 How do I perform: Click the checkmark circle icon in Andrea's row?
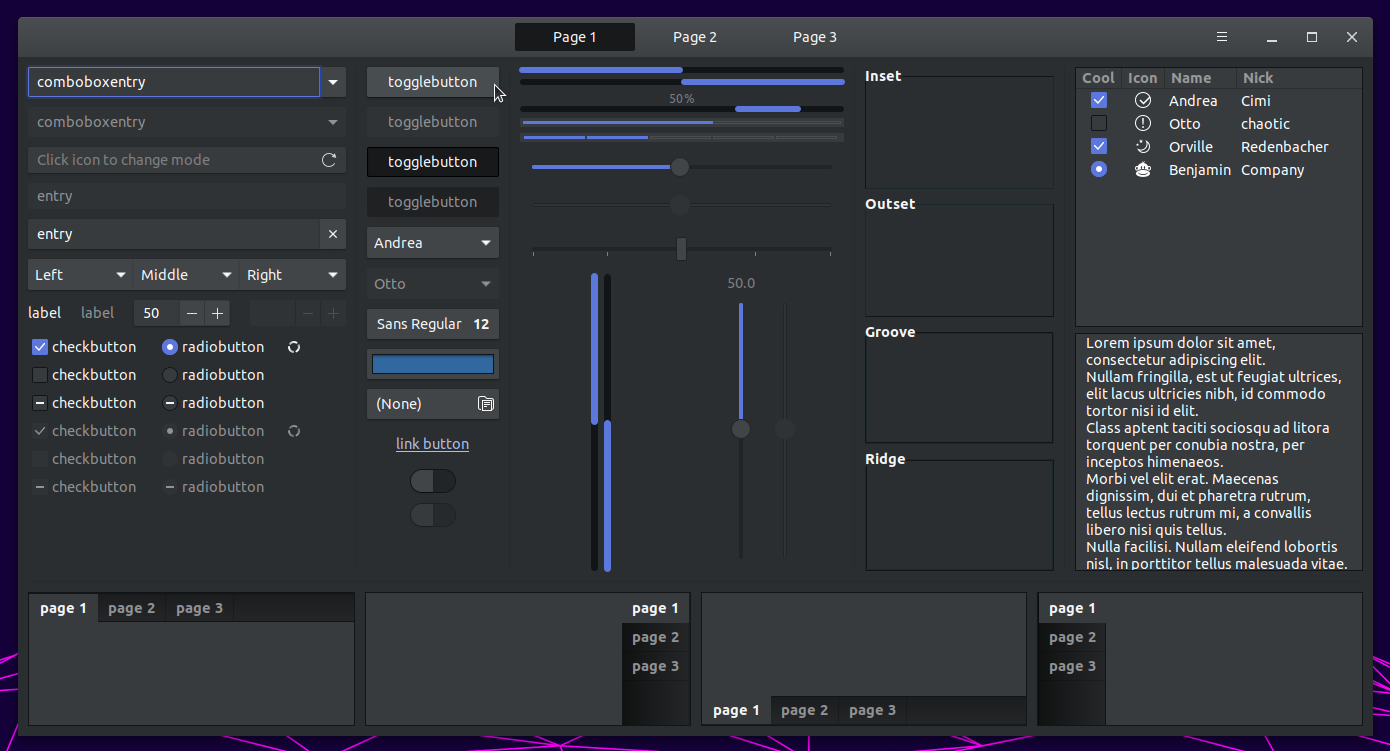[1142, 100]
